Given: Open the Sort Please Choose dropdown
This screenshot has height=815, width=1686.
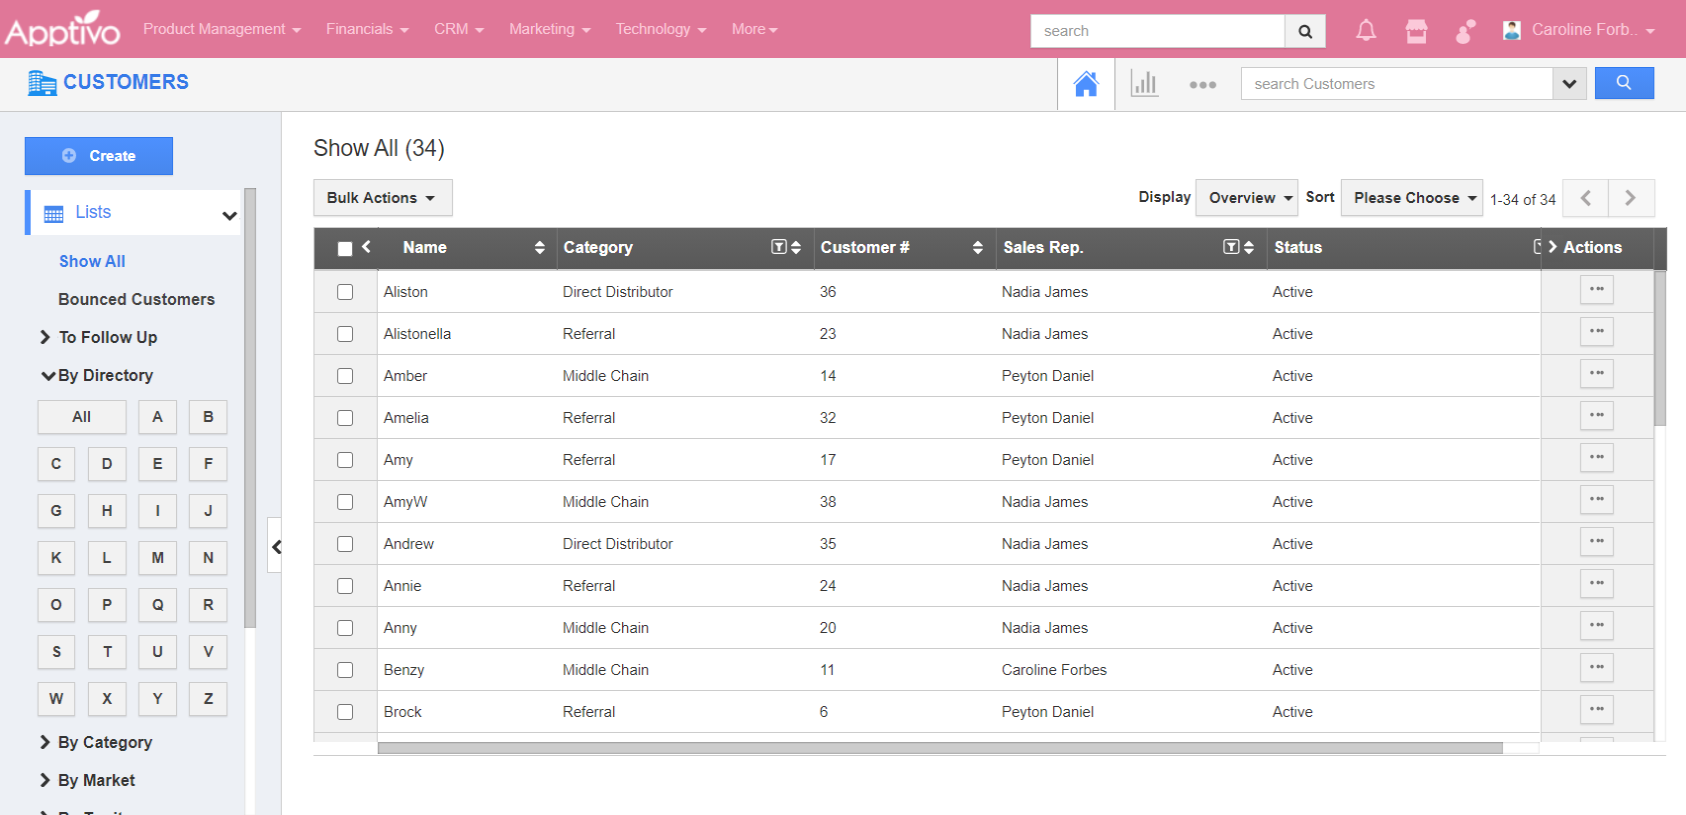Looking at the screenshot, I should 1413,198.
